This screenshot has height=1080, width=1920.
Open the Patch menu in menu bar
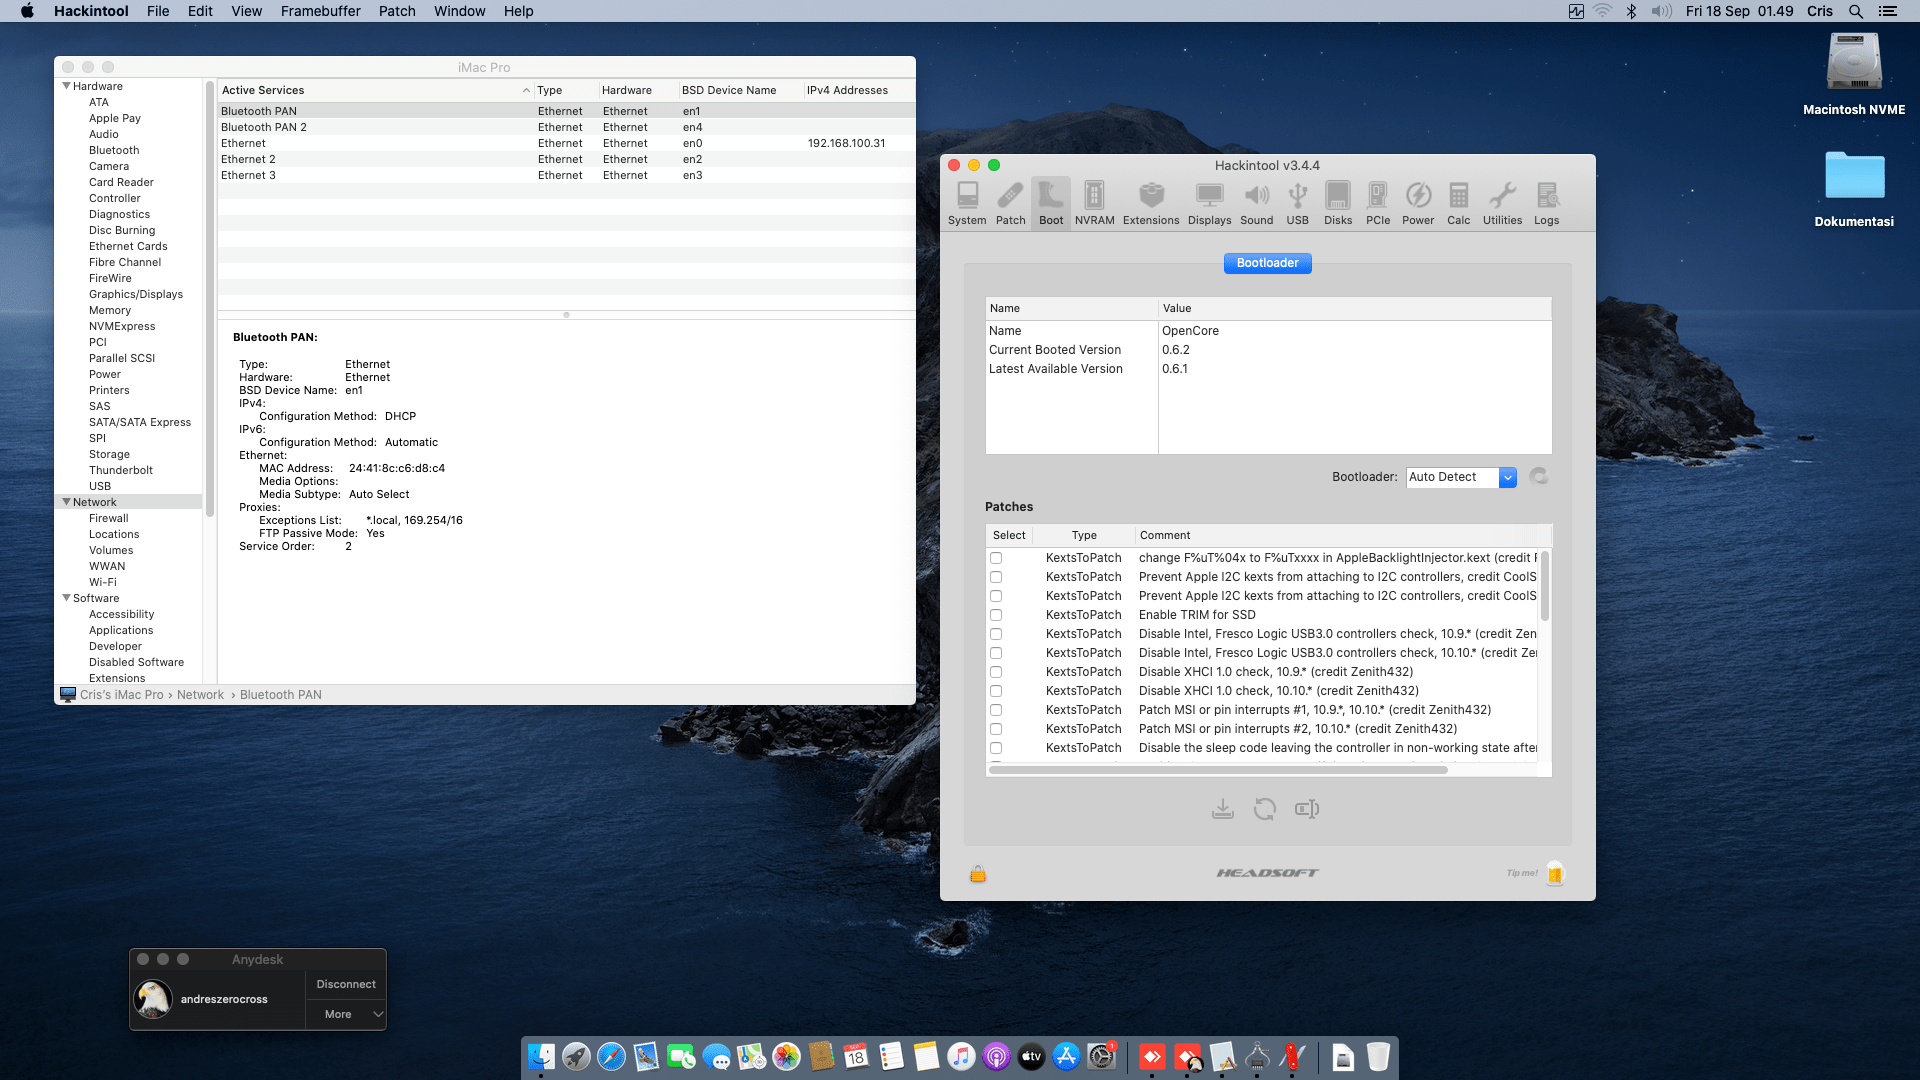[x=397, y=11]
